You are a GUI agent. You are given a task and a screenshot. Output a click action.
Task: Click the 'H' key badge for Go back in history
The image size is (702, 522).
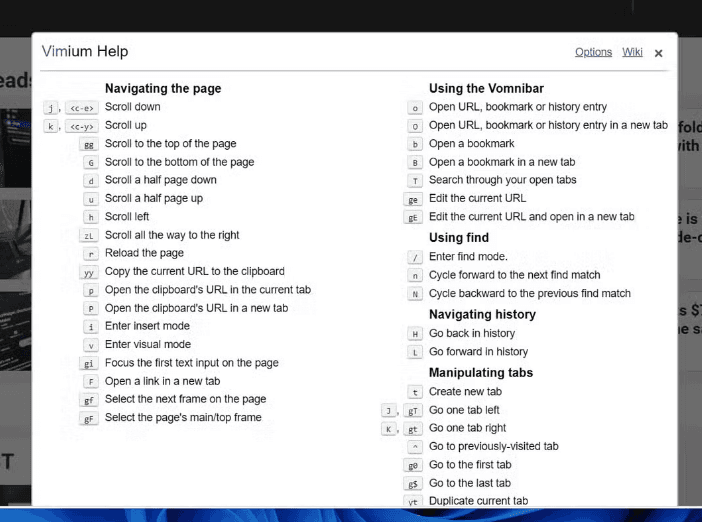point(415,334)
